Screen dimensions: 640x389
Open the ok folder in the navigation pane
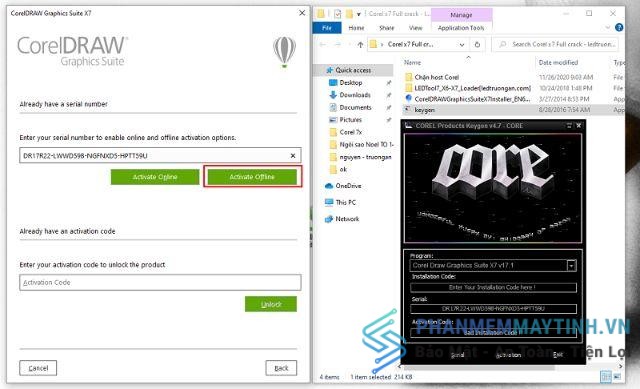click(343, 169)
